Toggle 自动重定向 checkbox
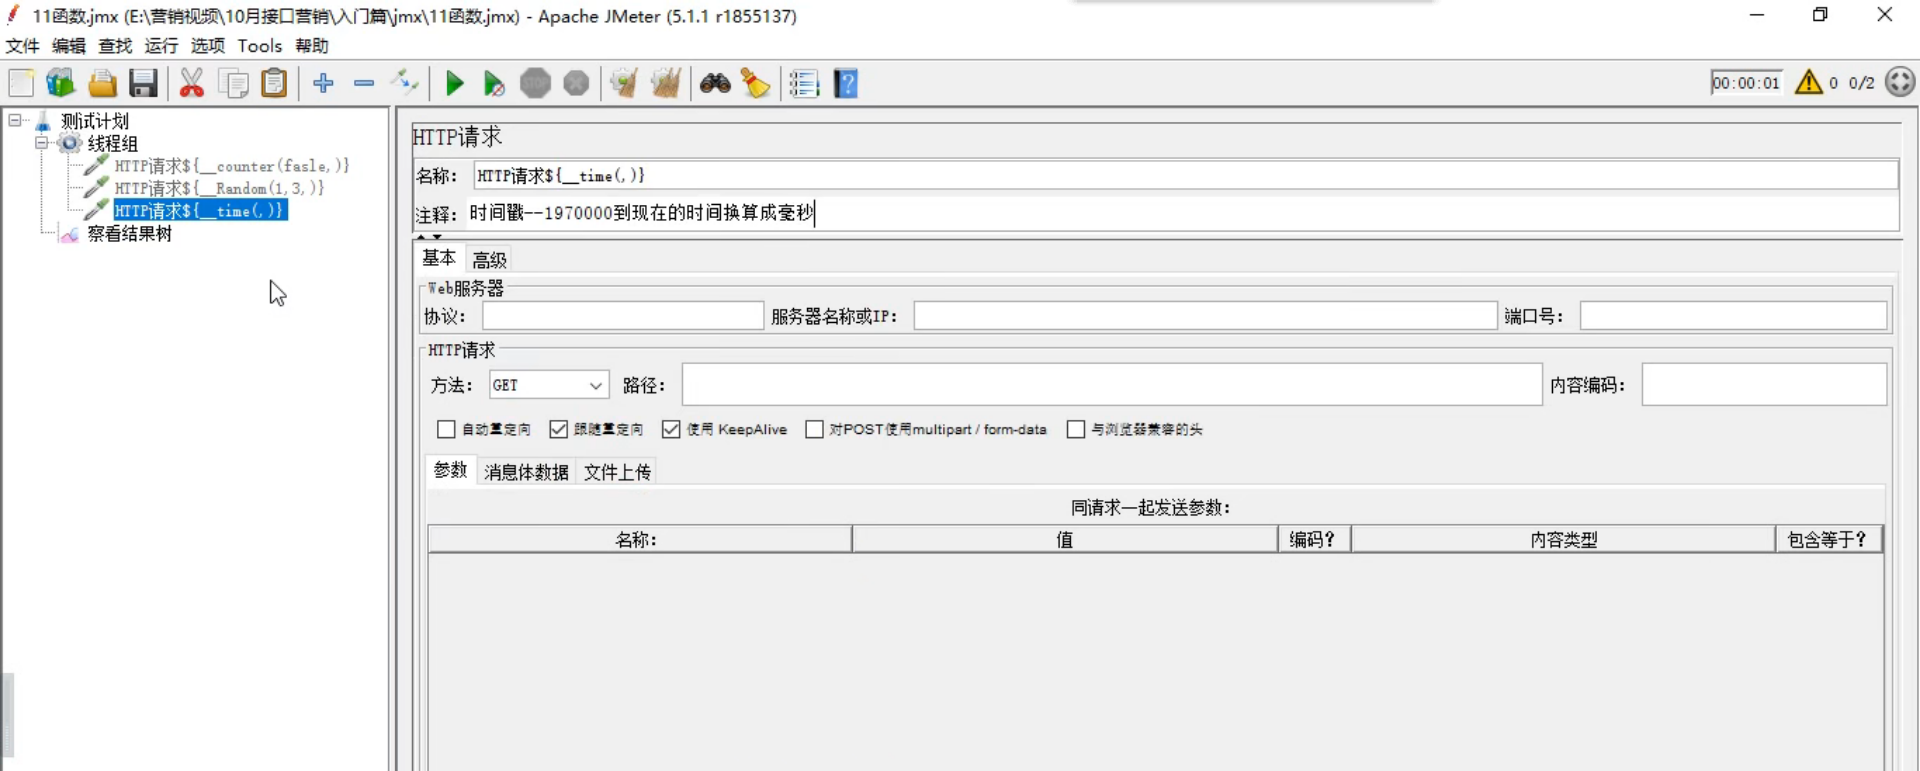Viewport: 1920px width, 771px height. point(446,429)
